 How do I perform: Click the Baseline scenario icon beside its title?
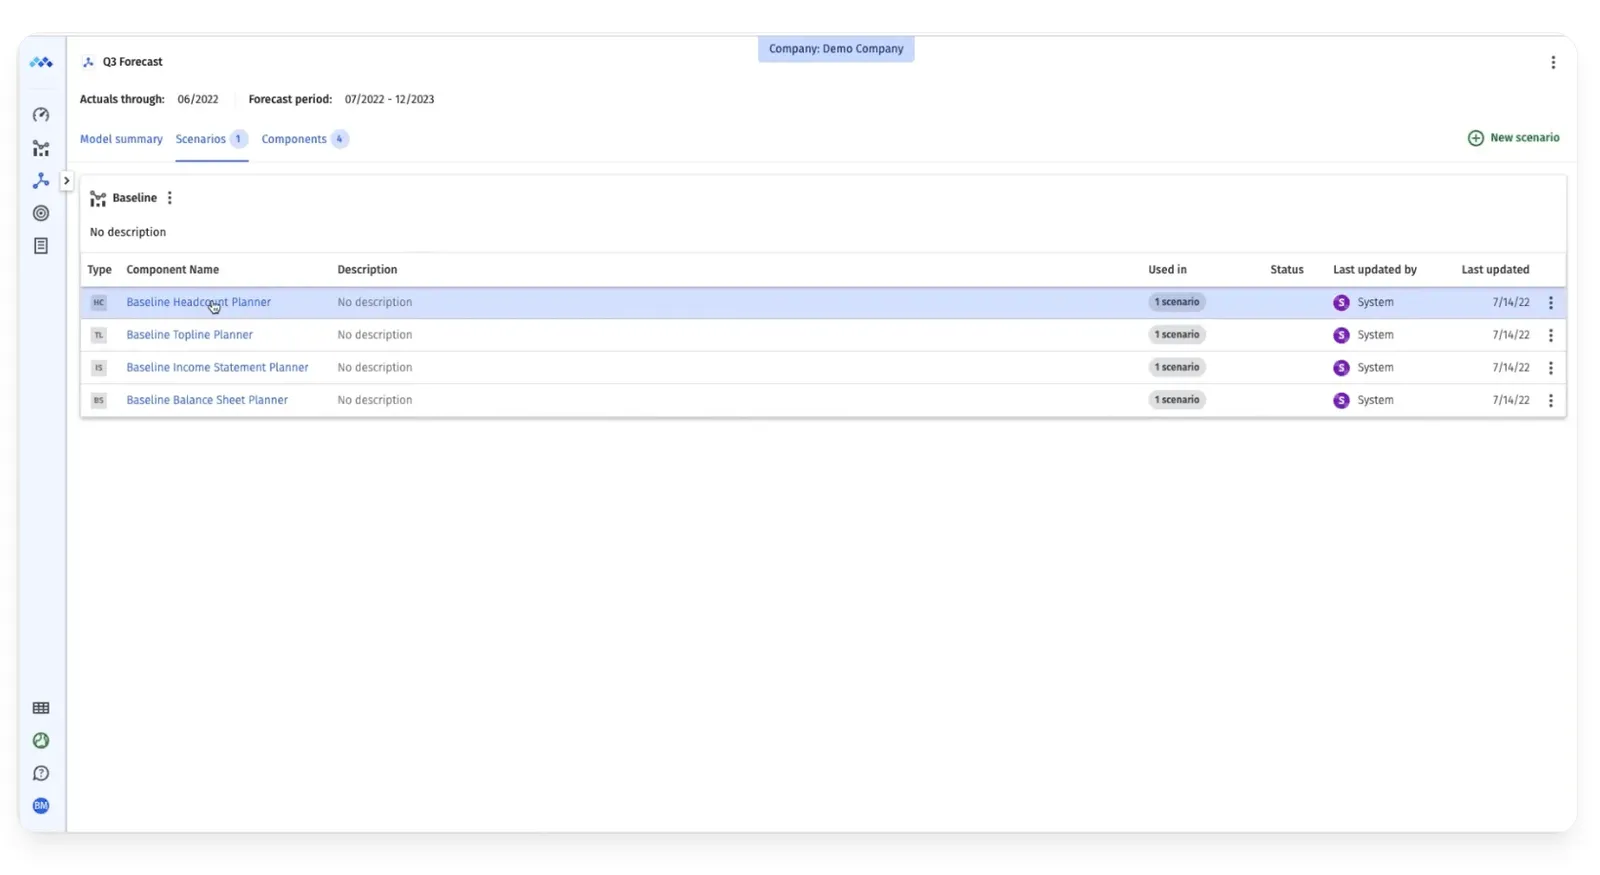click(98, 199)
